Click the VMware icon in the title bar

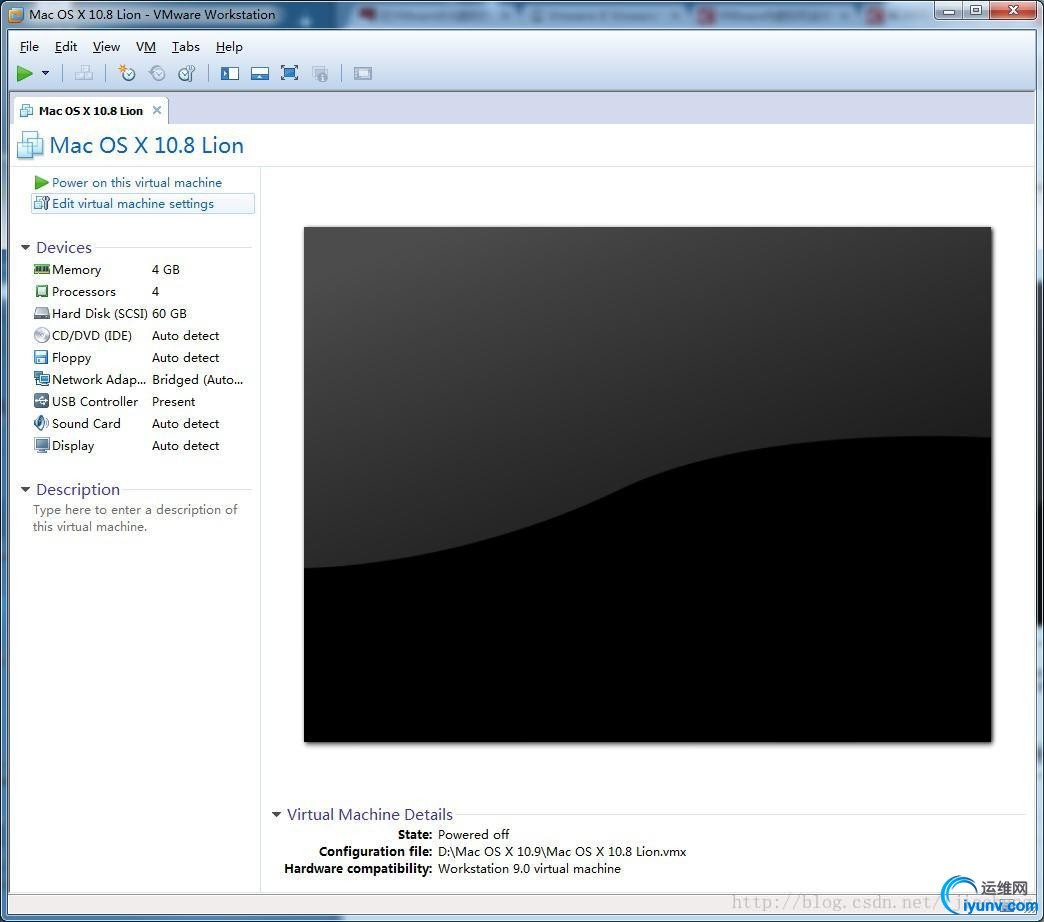coord(15,14)
